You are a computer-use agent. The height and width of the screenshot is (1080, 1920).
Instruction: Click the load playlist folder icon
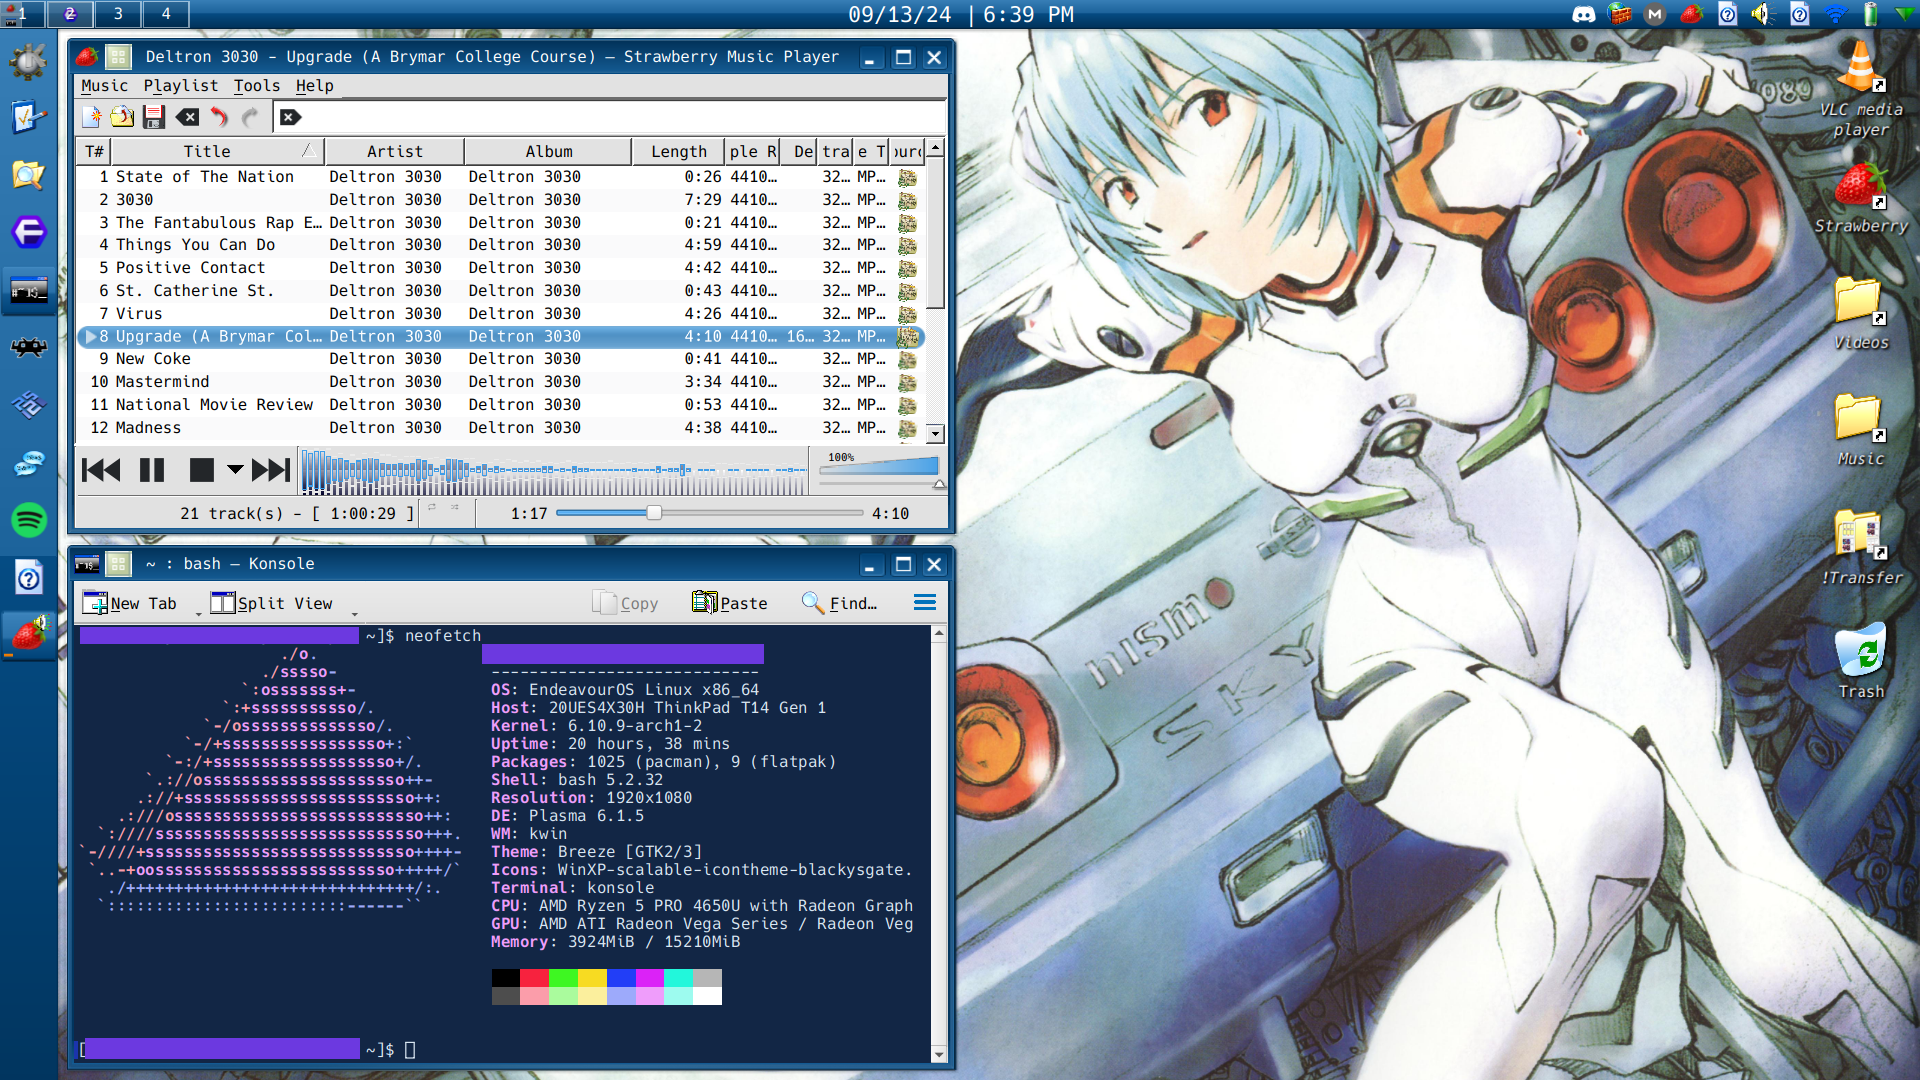click(122, 117)
